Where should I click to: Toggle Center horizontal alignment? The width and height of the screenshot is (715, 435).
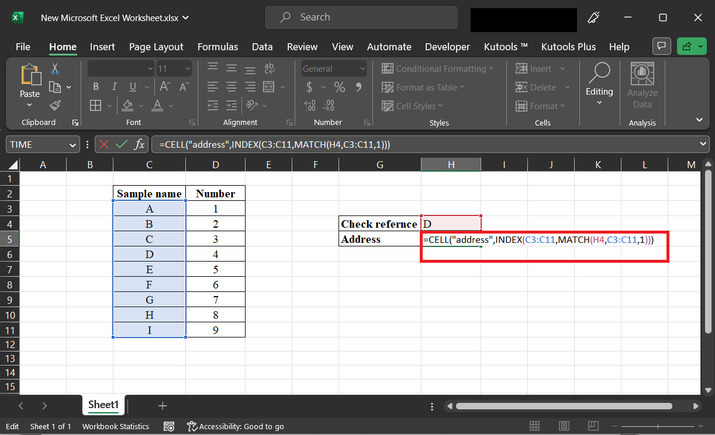click(232, 87)
